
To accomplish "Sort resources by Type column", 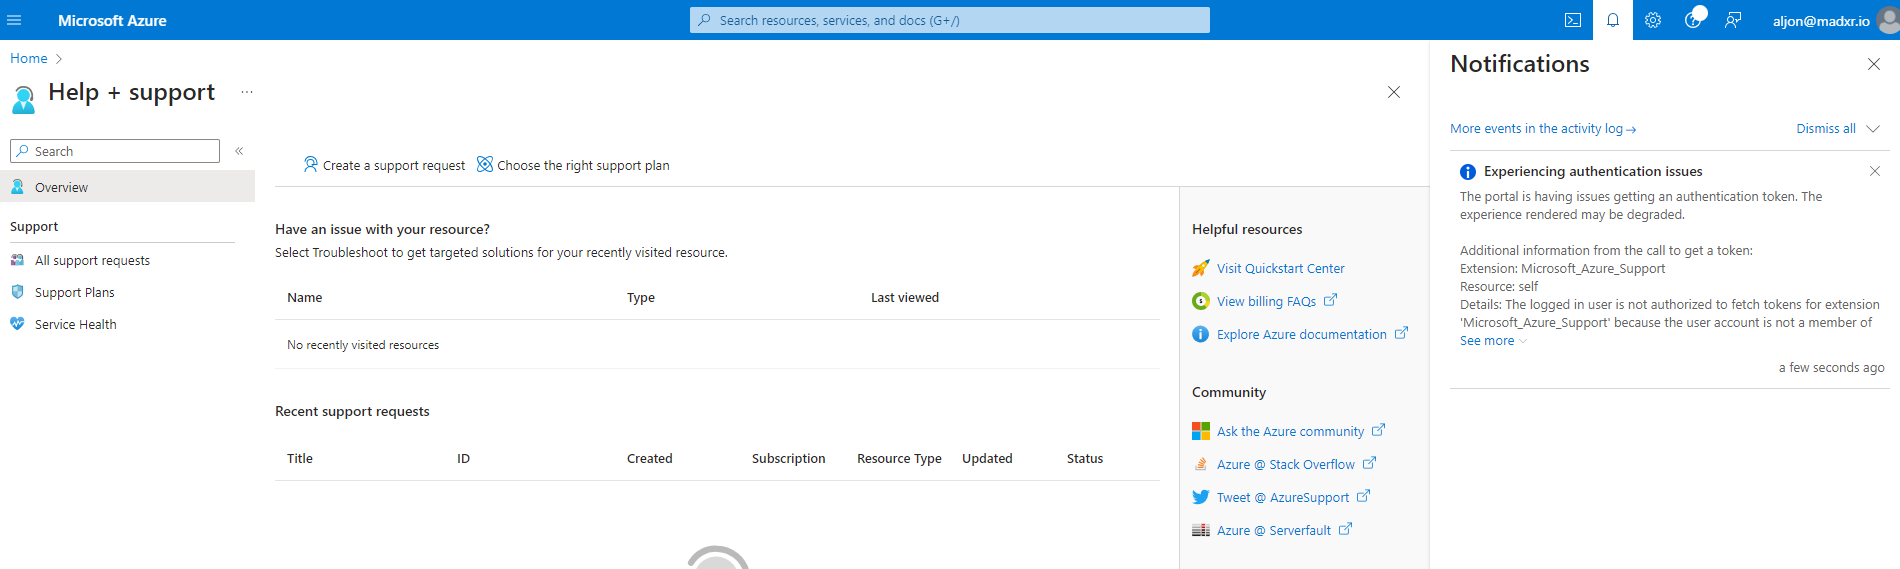I will coord(641,298).
